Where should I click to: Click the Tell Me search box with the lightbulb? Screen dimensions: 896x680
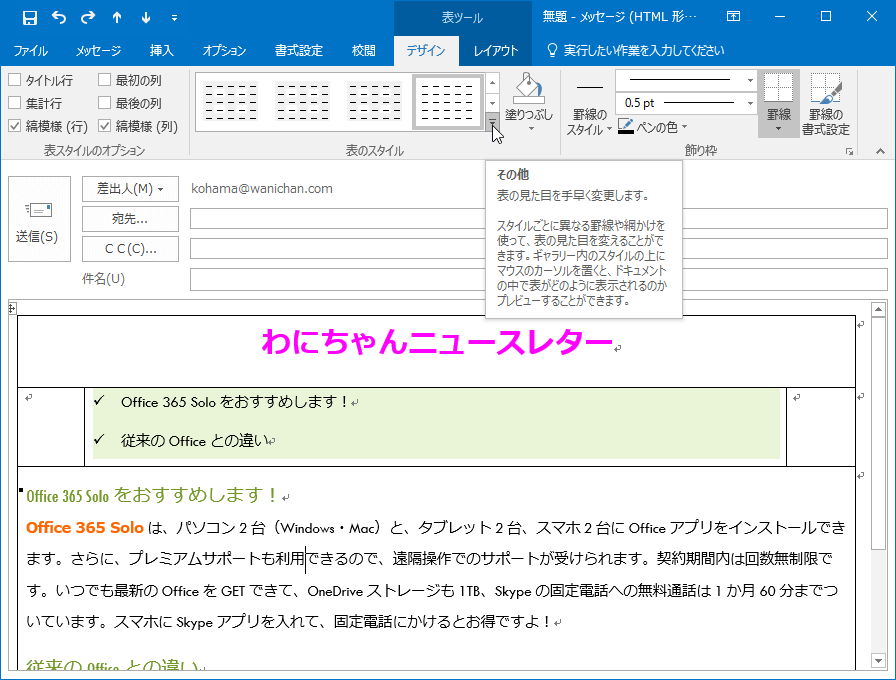tap(635, 50)
